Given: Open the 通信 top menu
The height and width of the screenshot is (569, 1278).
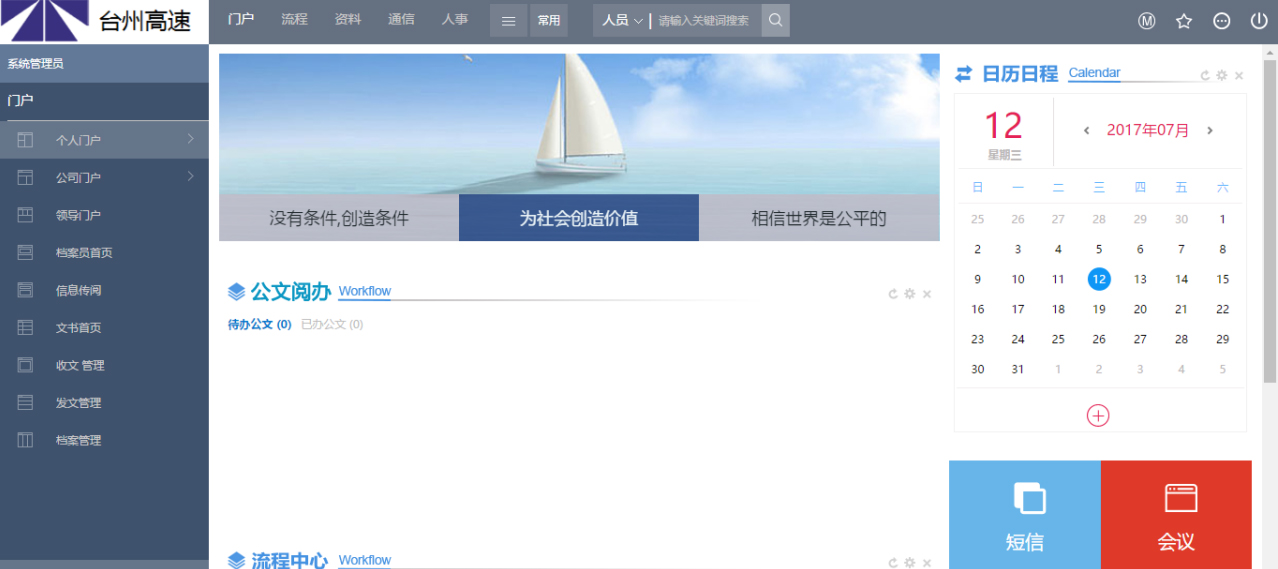Looking at the screenshot, I should tap(401, 19).
